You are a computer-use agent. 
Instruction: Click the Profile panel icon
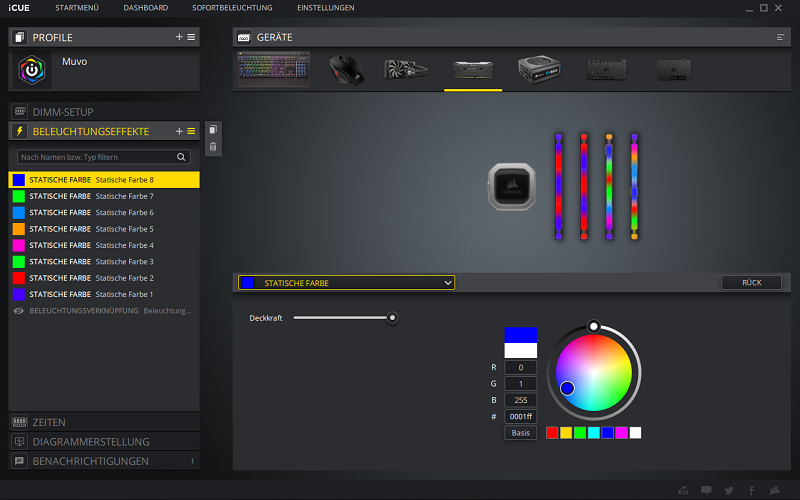click(x=19, y=37)
